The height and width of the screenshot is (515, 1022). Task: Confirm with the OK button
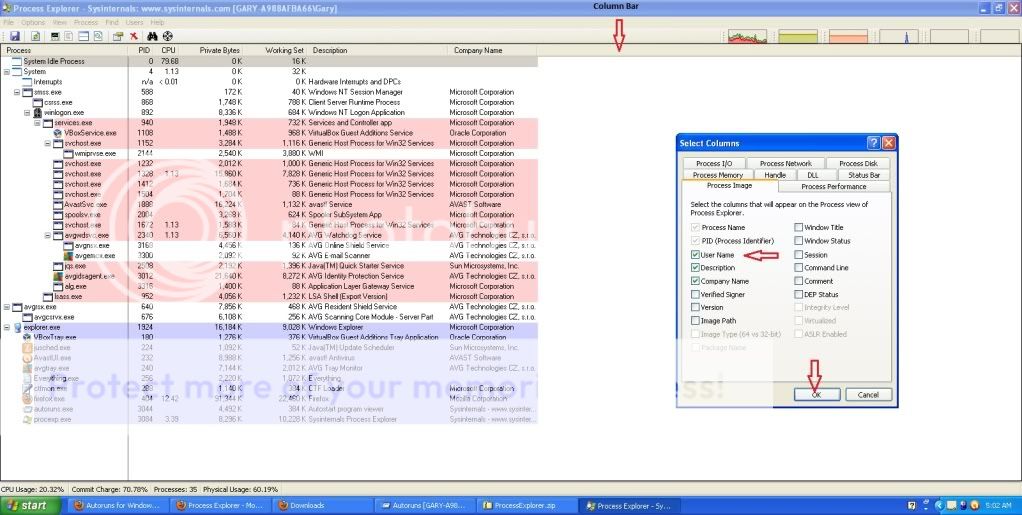point(816,394)
